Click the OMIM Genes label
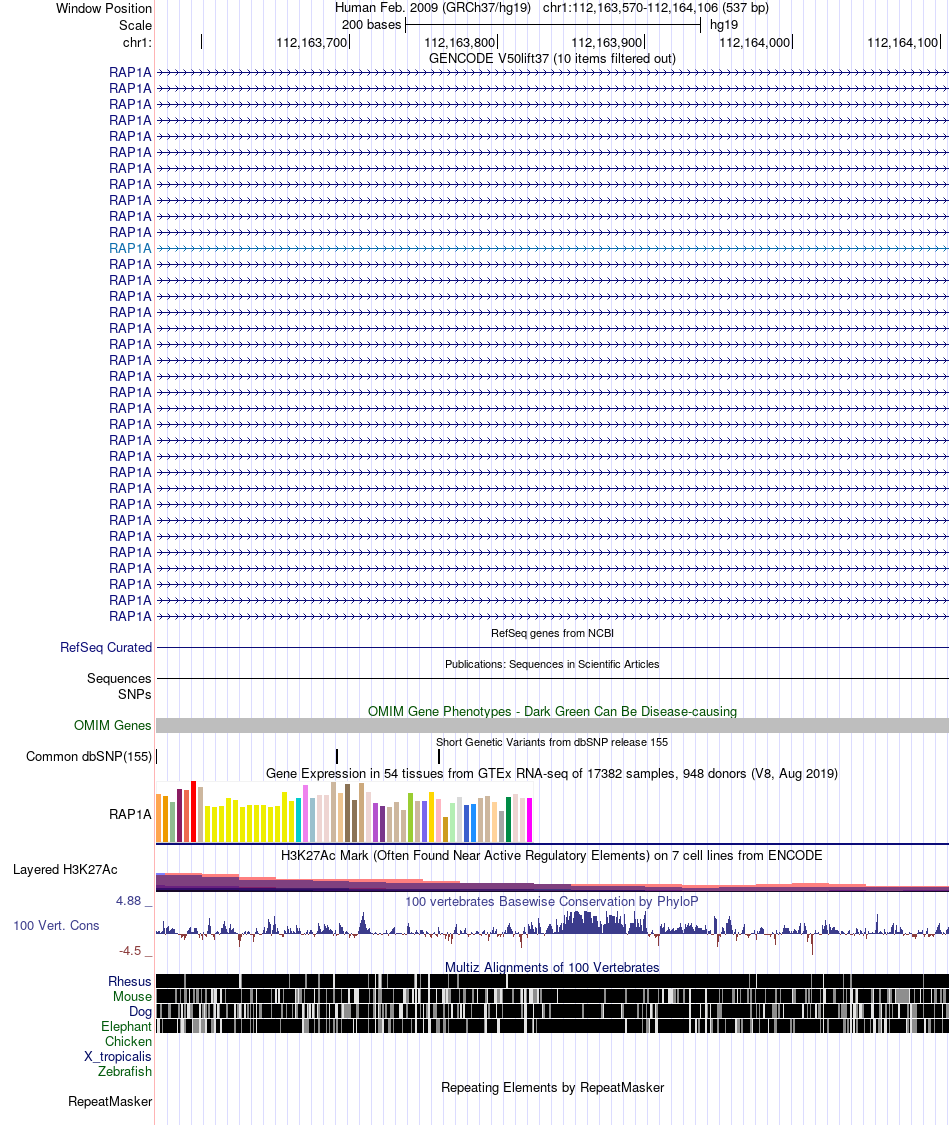The height and width of the screenshot is (1125, 950). (113, 725)
